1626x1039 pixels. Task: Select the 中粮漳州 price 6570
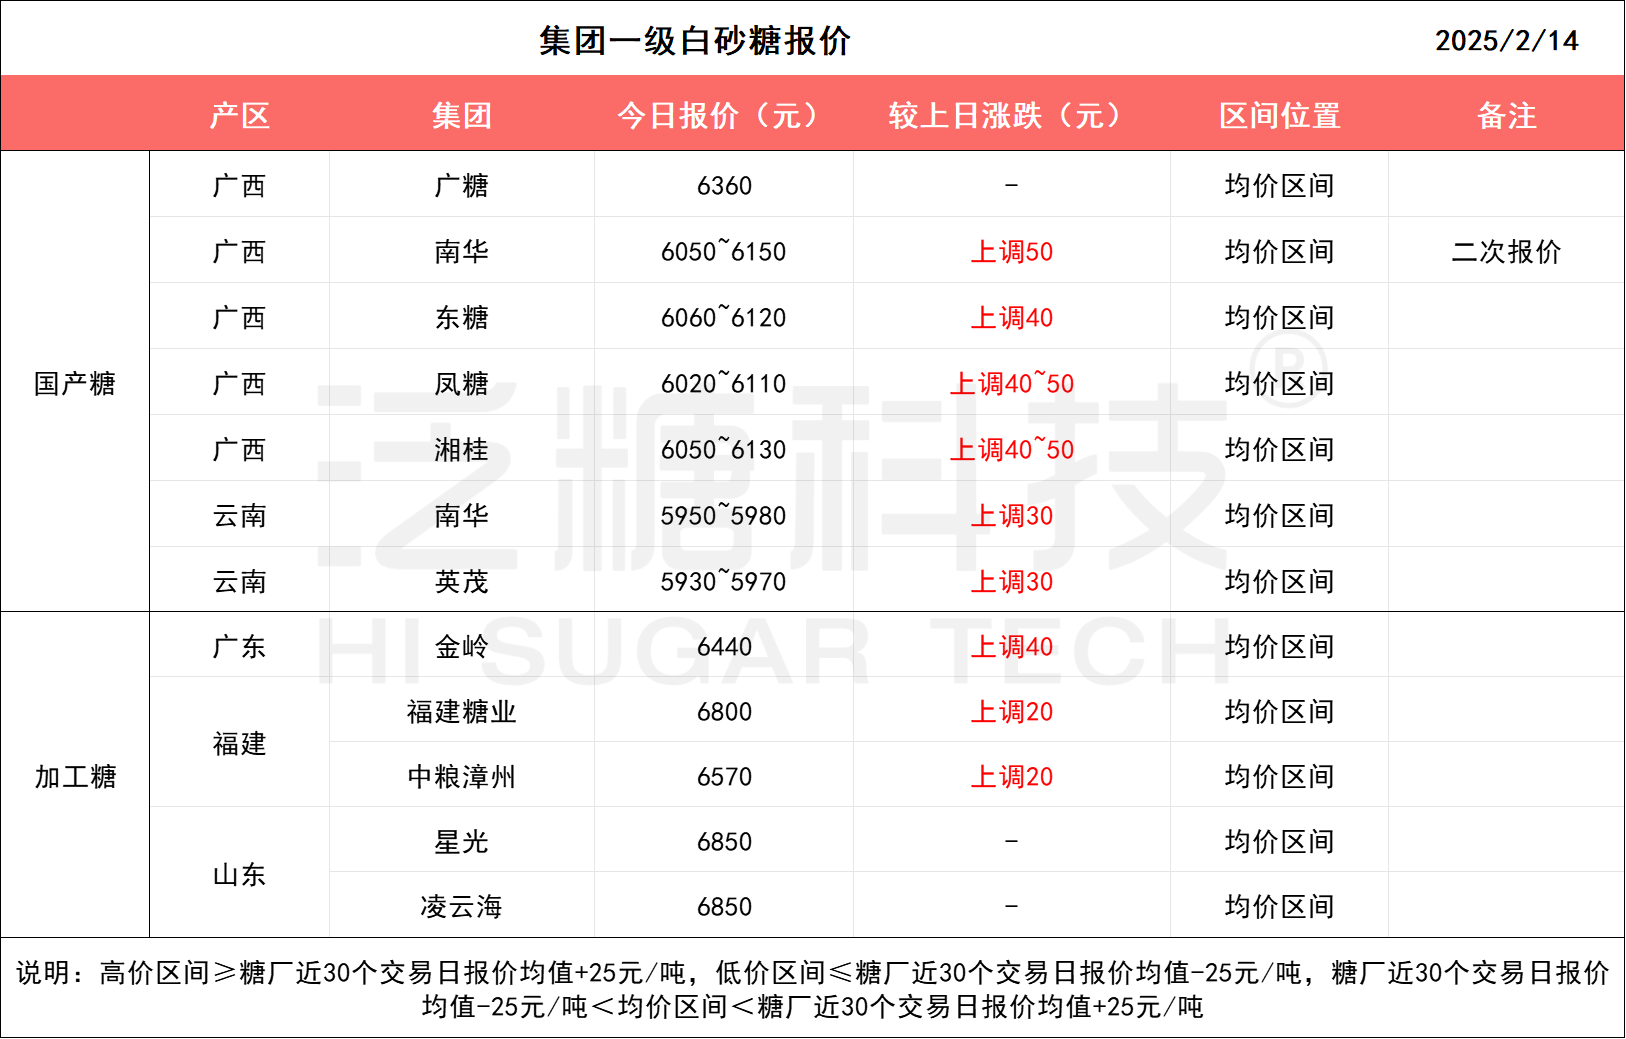pyautogui.click(x=724, y=777)
